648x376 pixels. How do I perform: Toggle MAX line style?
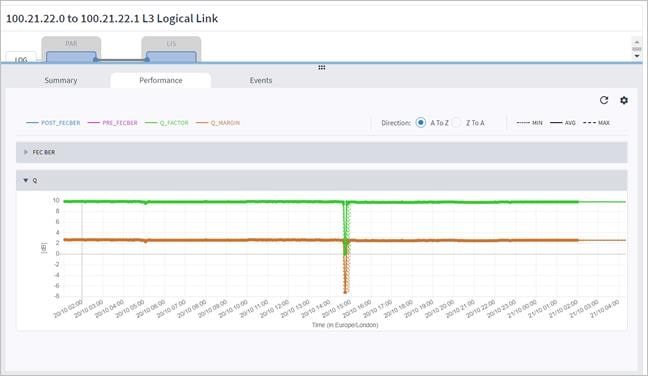click(x=596, y=123)
